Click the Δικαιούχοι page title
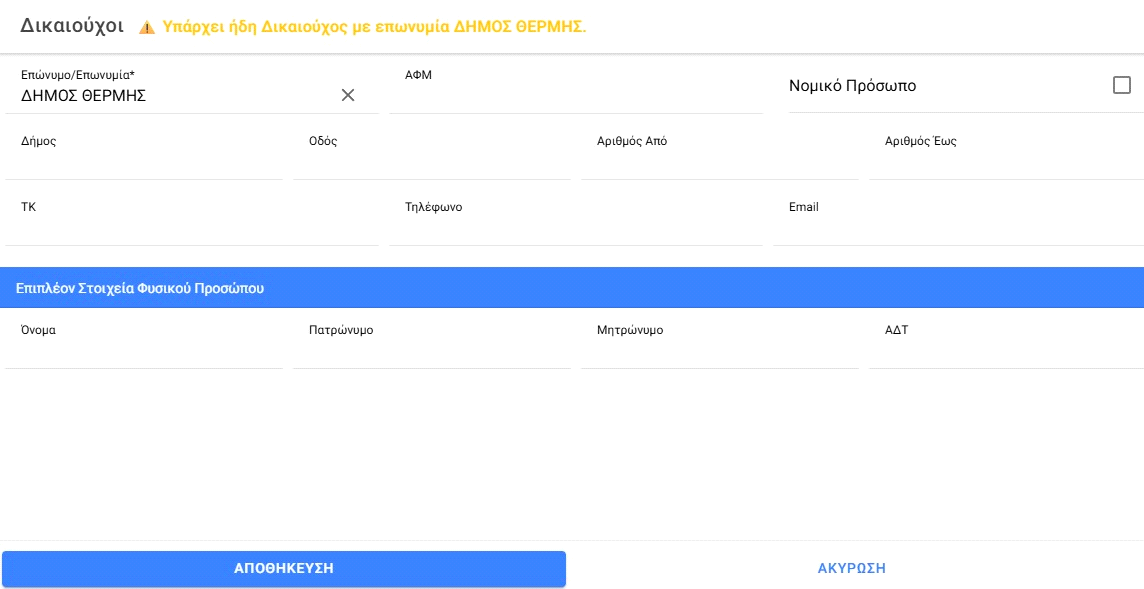The height and width of the screenshot is (589, 1144). (x=72, y=27)
